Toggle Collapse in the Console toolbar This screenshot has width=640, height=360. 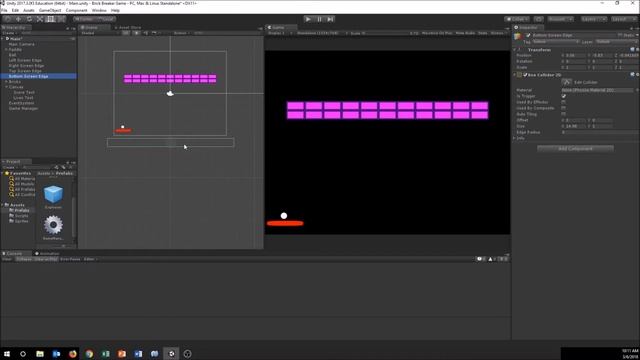point(24,259)
